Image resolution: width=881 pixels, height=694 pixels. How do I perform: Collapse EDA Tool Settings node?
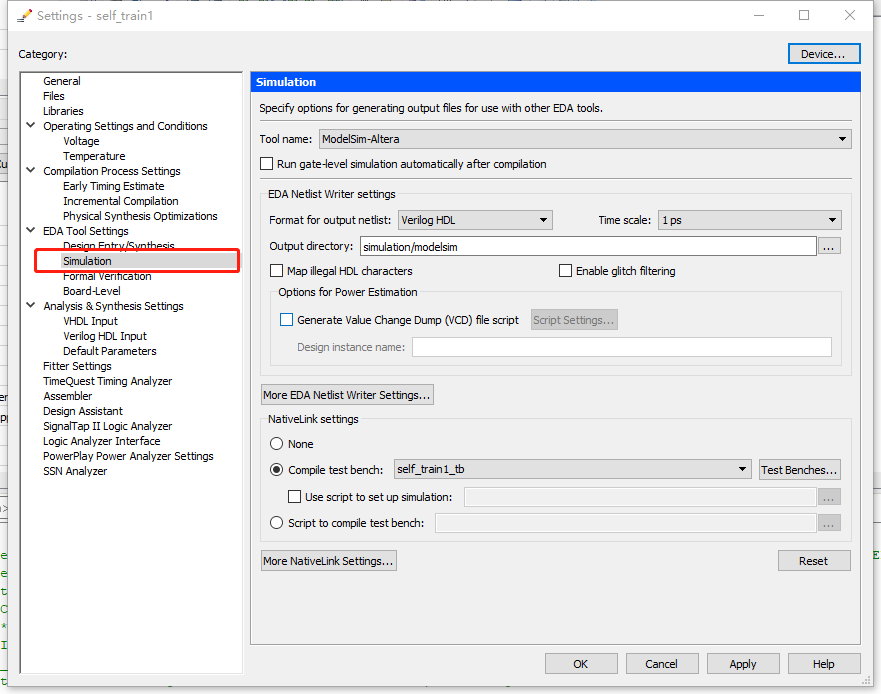[31, 230]
